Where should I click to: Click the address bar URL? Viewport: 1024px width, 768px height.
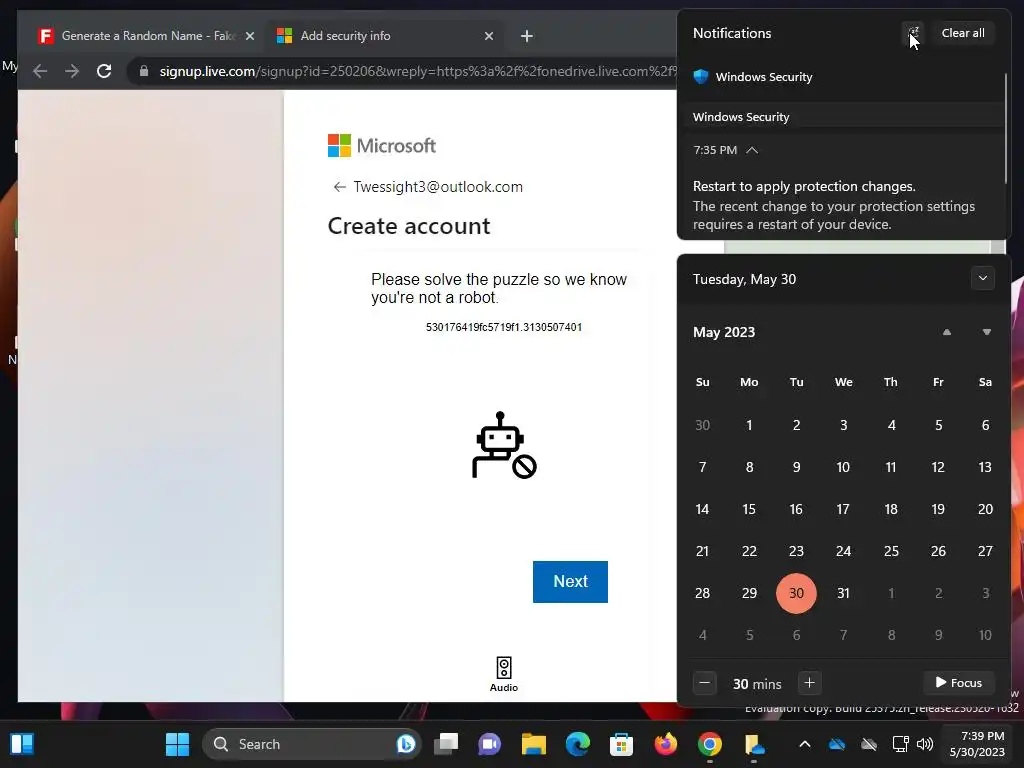[x=418, y=71]
